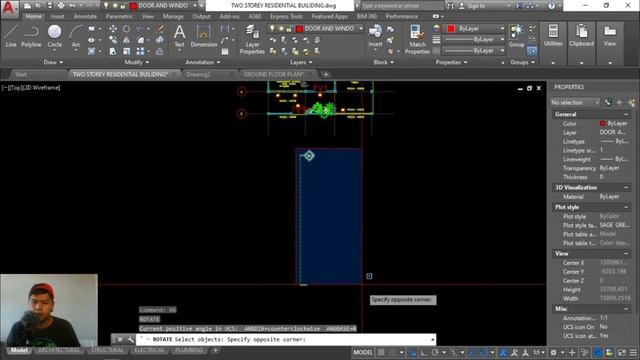640x360 pixels.
Task: Open the Home ribbon tab
Action: [33, 16]
